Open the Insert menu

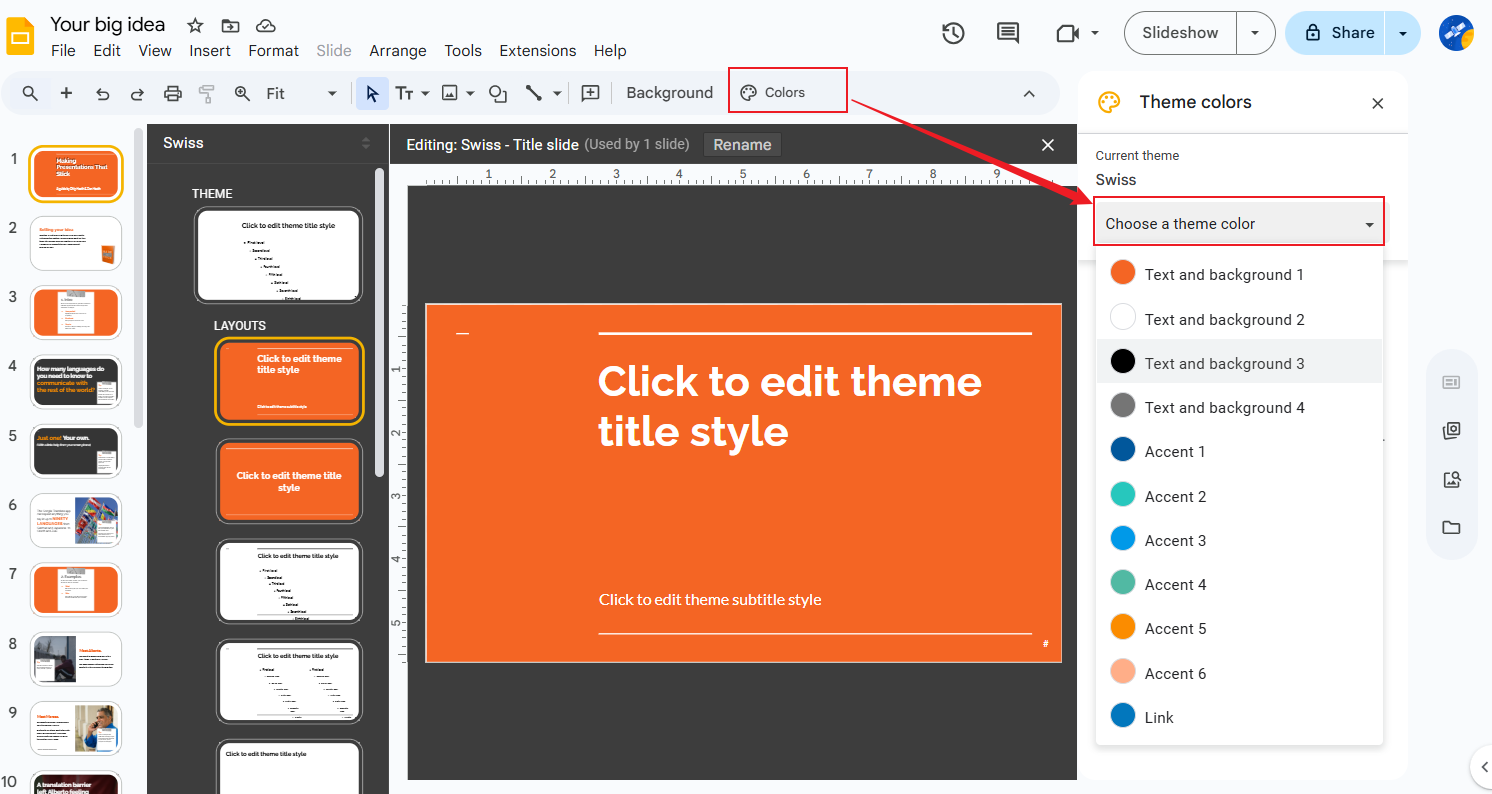point(210,50)
